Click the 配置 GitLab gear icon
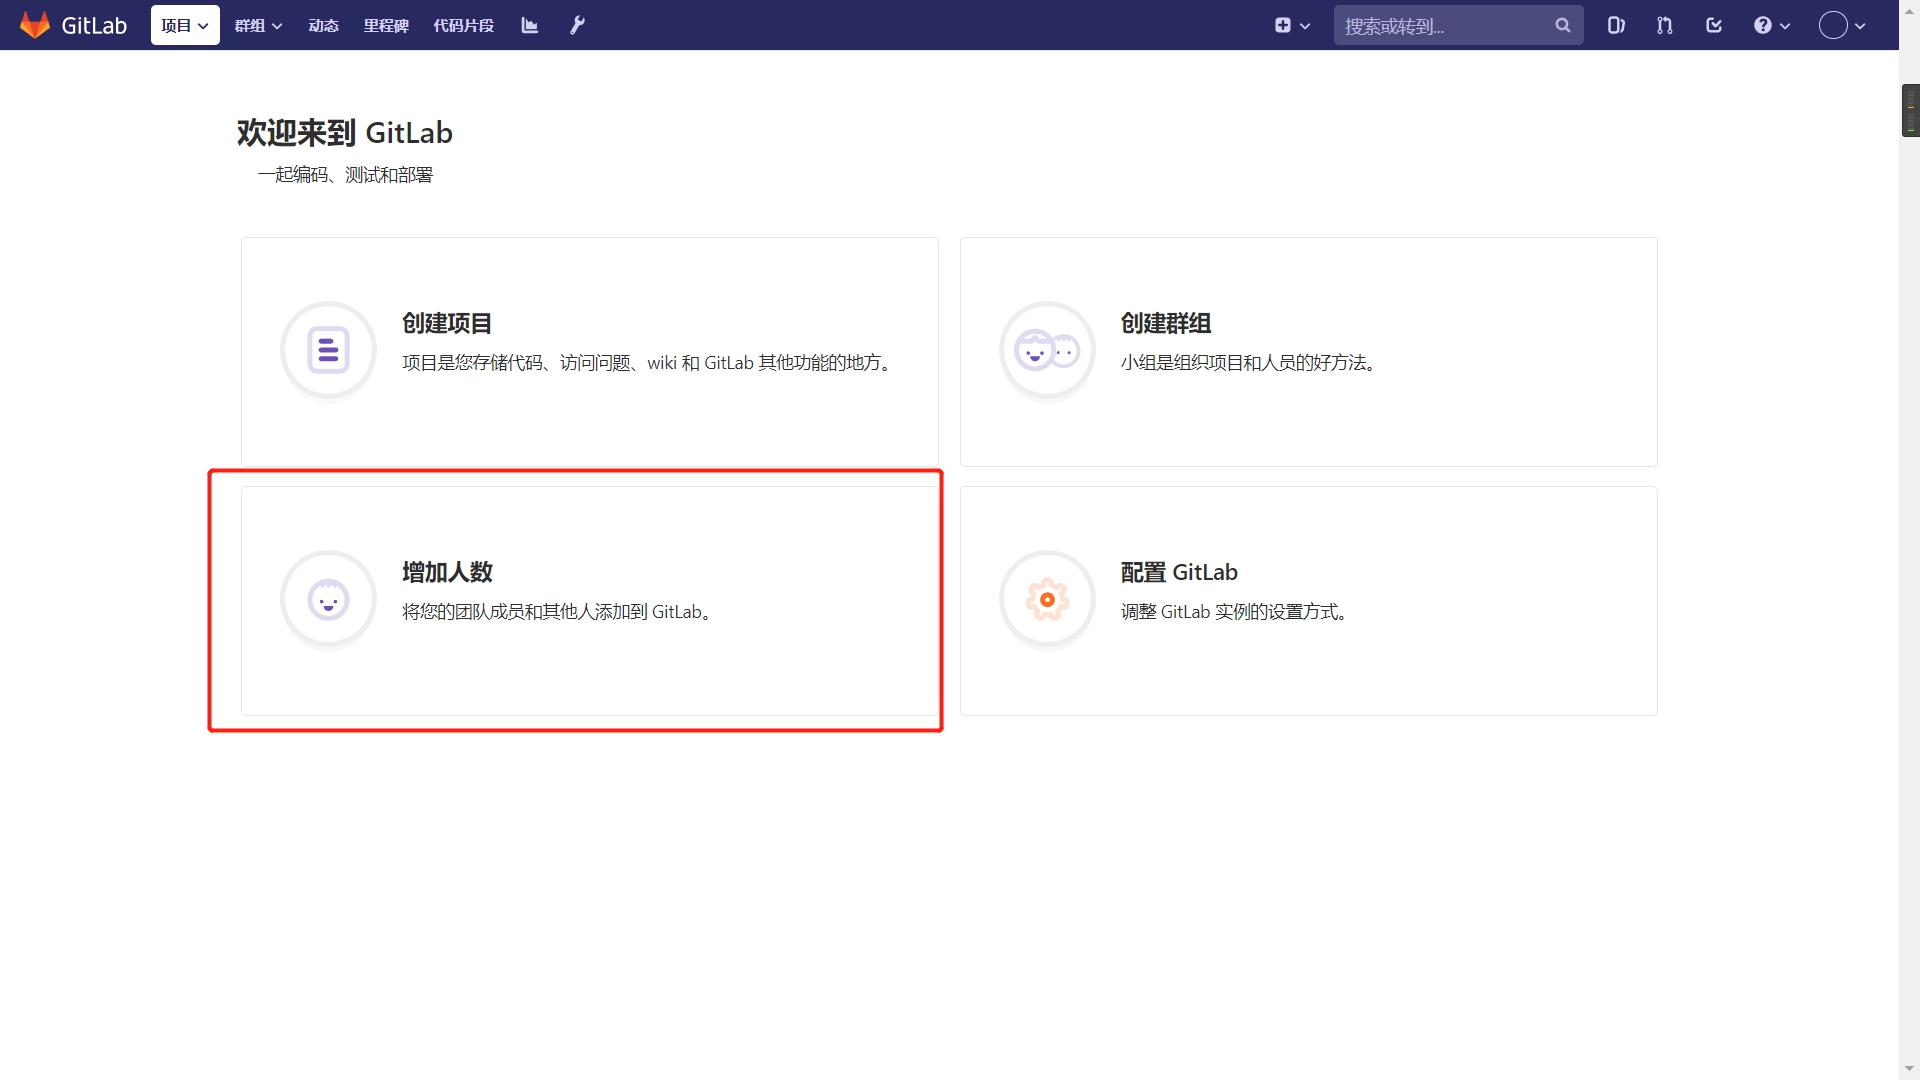This screenshot has height=1080, width=1920. pyautogui.click(x=1047, y=599)
